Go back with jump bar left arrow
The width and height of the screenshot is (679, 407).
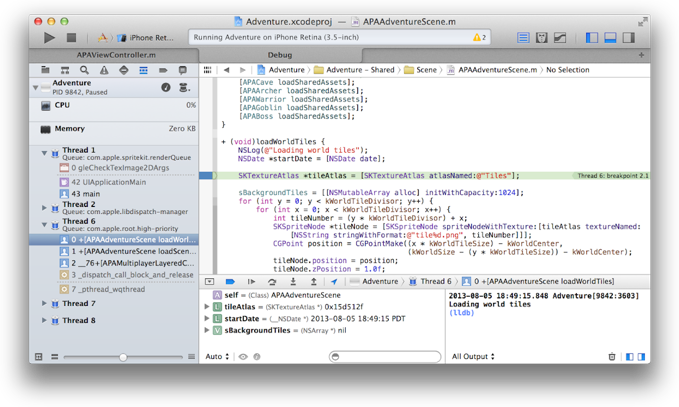tap(226, 70)
